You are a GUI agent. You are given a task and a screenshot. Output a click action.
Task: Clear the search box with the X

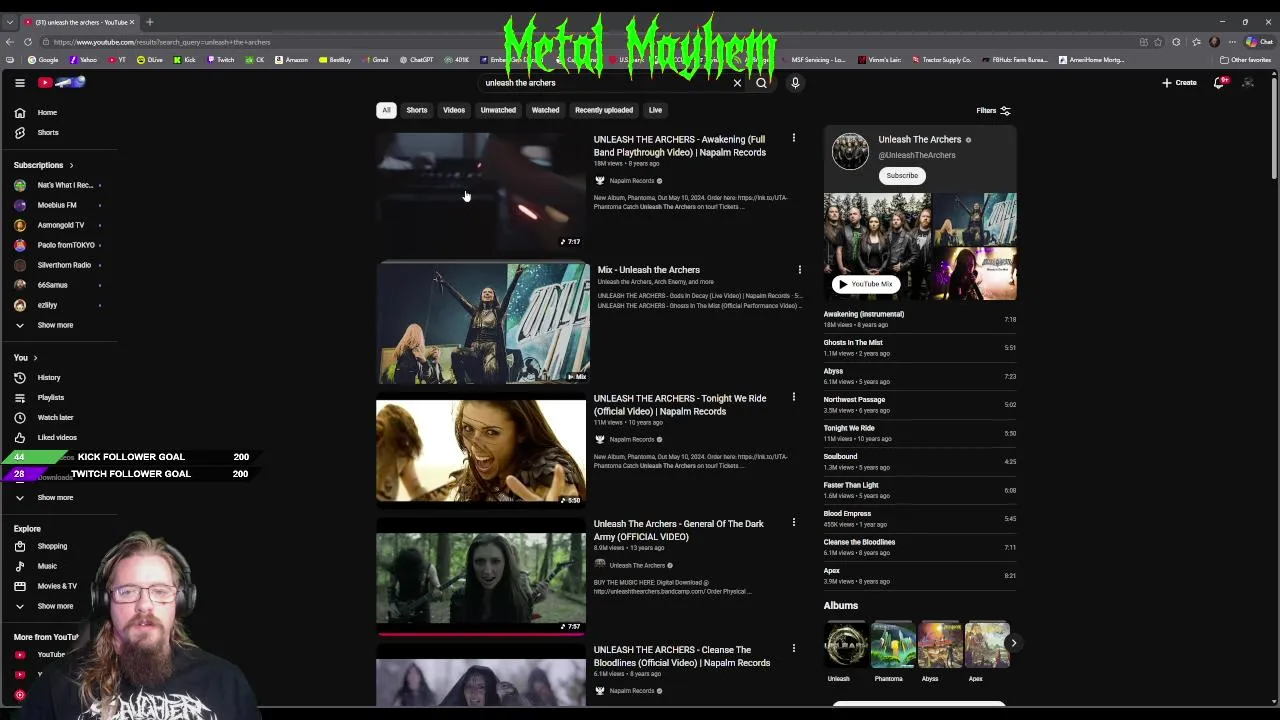point(737,83)
